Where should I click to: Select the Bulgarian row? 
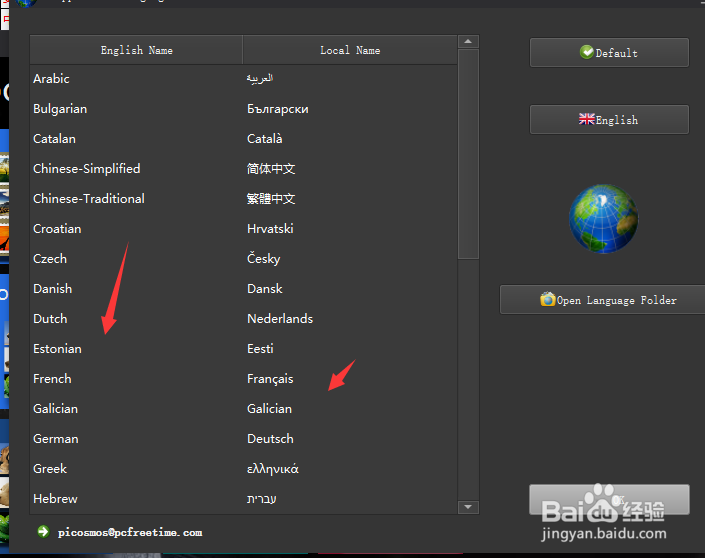tap(244, 109)
